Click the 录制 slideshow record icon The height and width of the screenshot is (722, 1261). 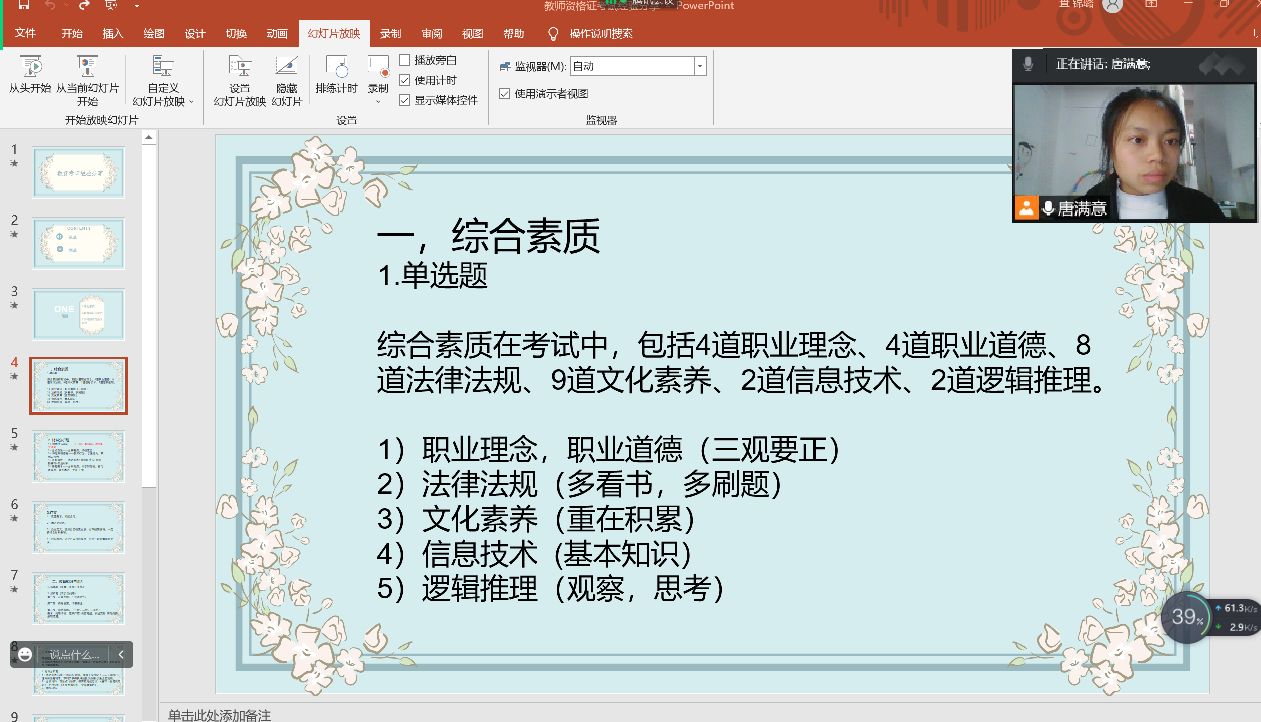[x=378, y=67]
